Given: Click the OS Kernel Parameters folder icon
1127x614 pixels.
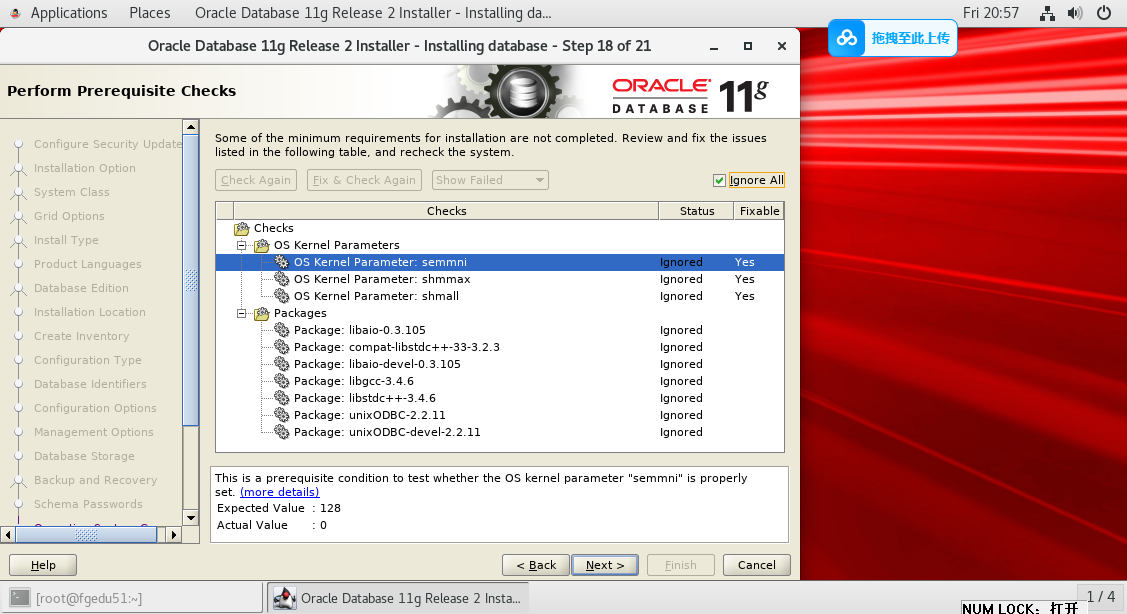Looking at the screenshot, I should tap(262, 245).
